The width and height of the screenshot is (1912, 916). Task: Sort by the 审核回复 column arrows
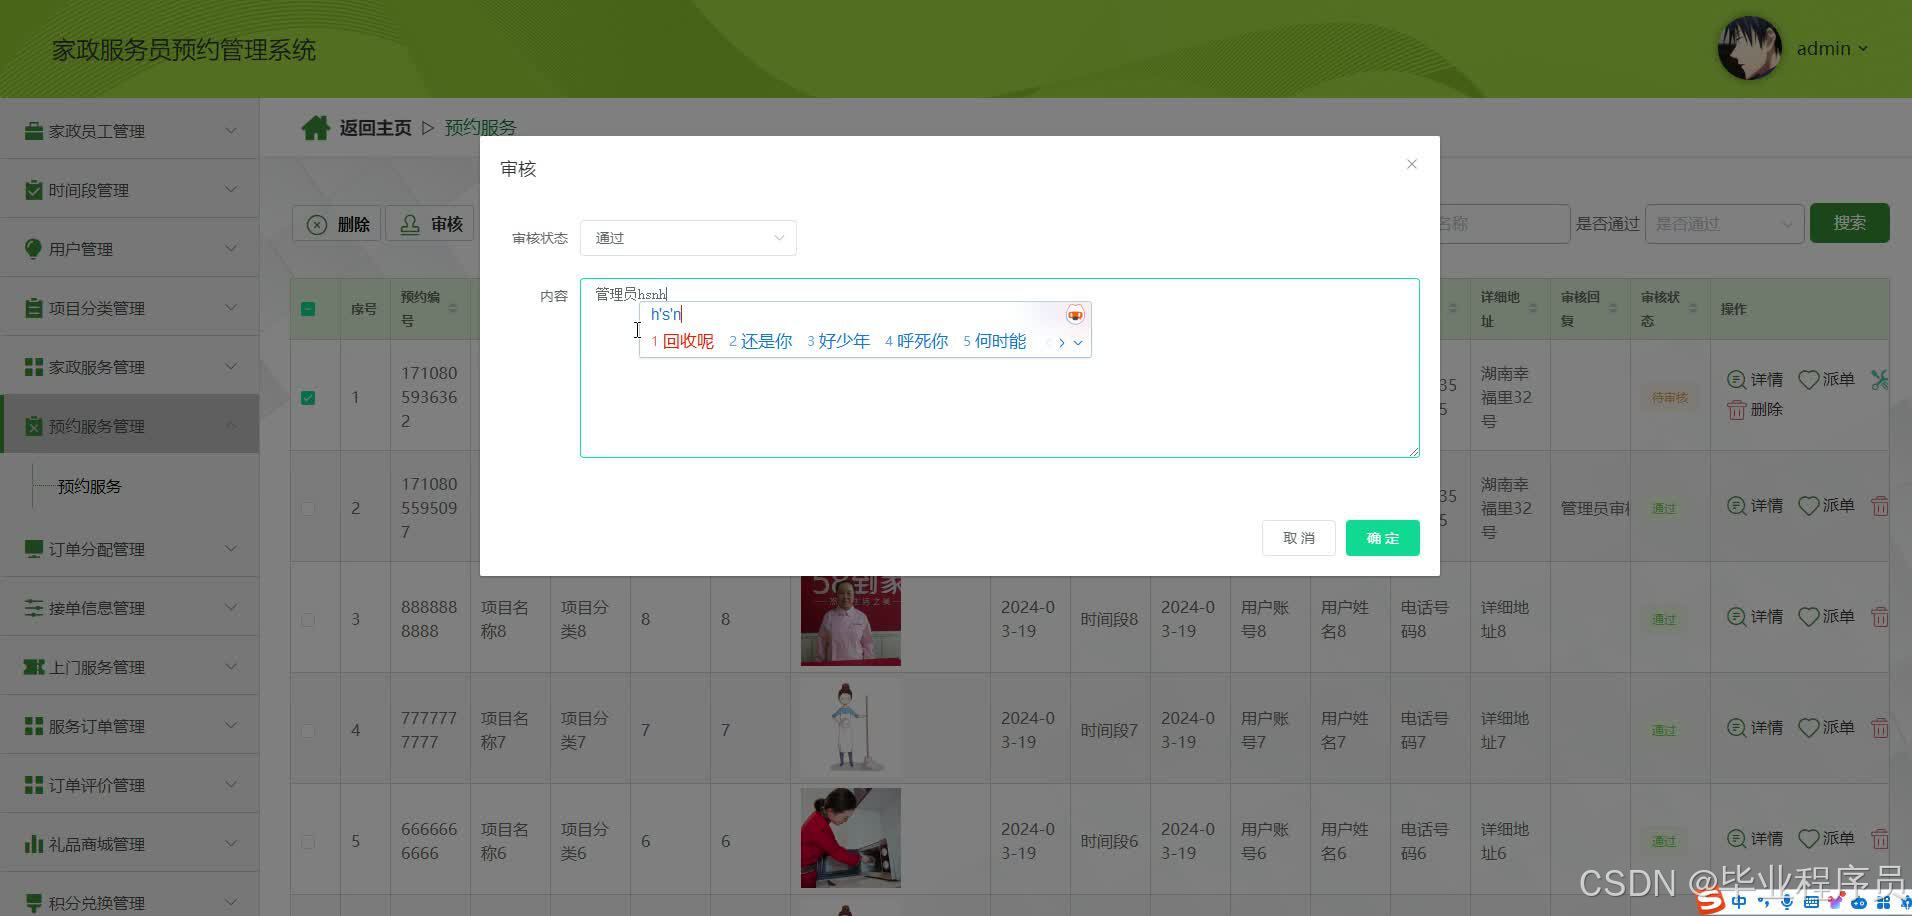coord(1612,308)
